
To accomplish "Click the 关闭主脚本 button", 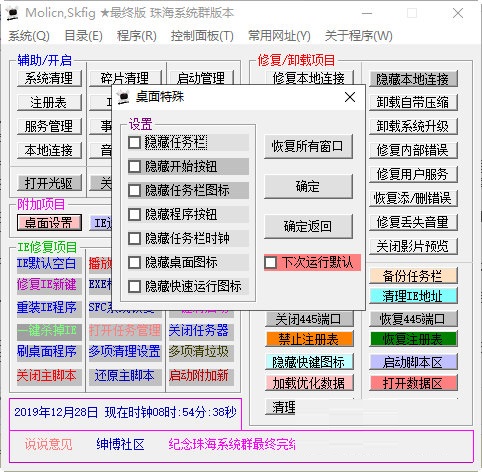I will point(49,376).
